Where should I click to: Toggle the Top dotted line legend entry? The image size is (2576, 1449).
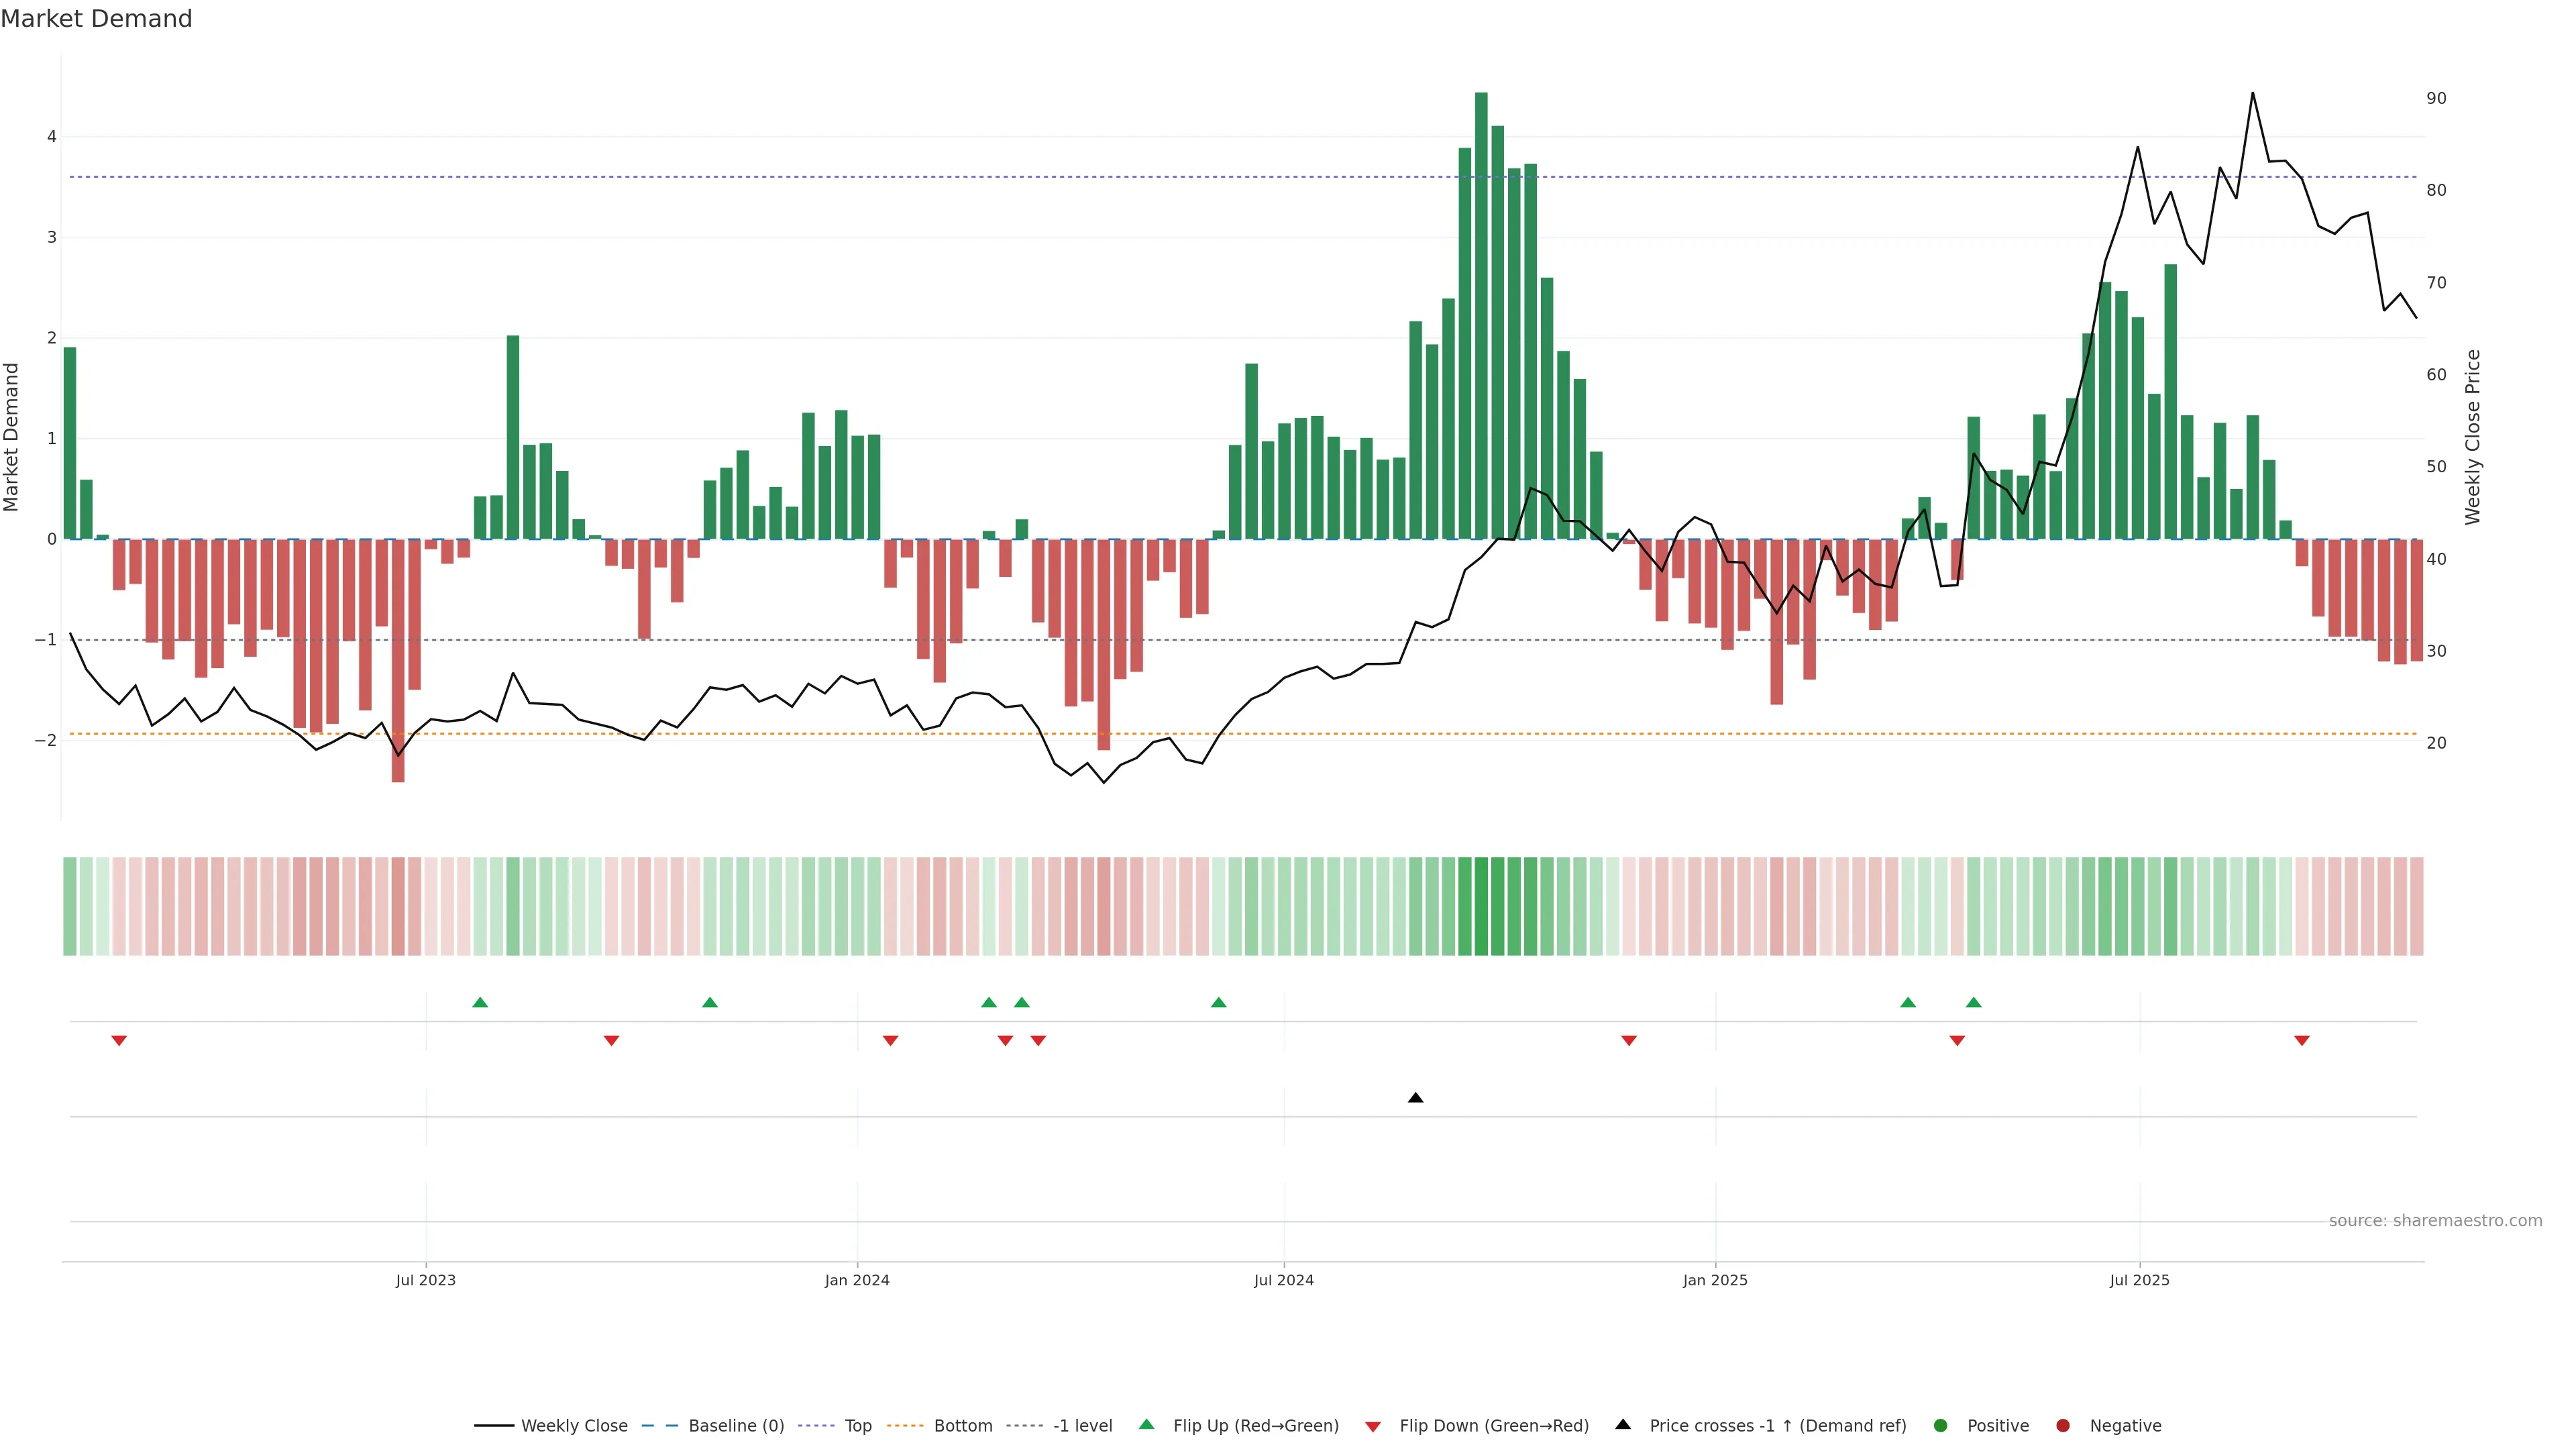(857, 1425)
